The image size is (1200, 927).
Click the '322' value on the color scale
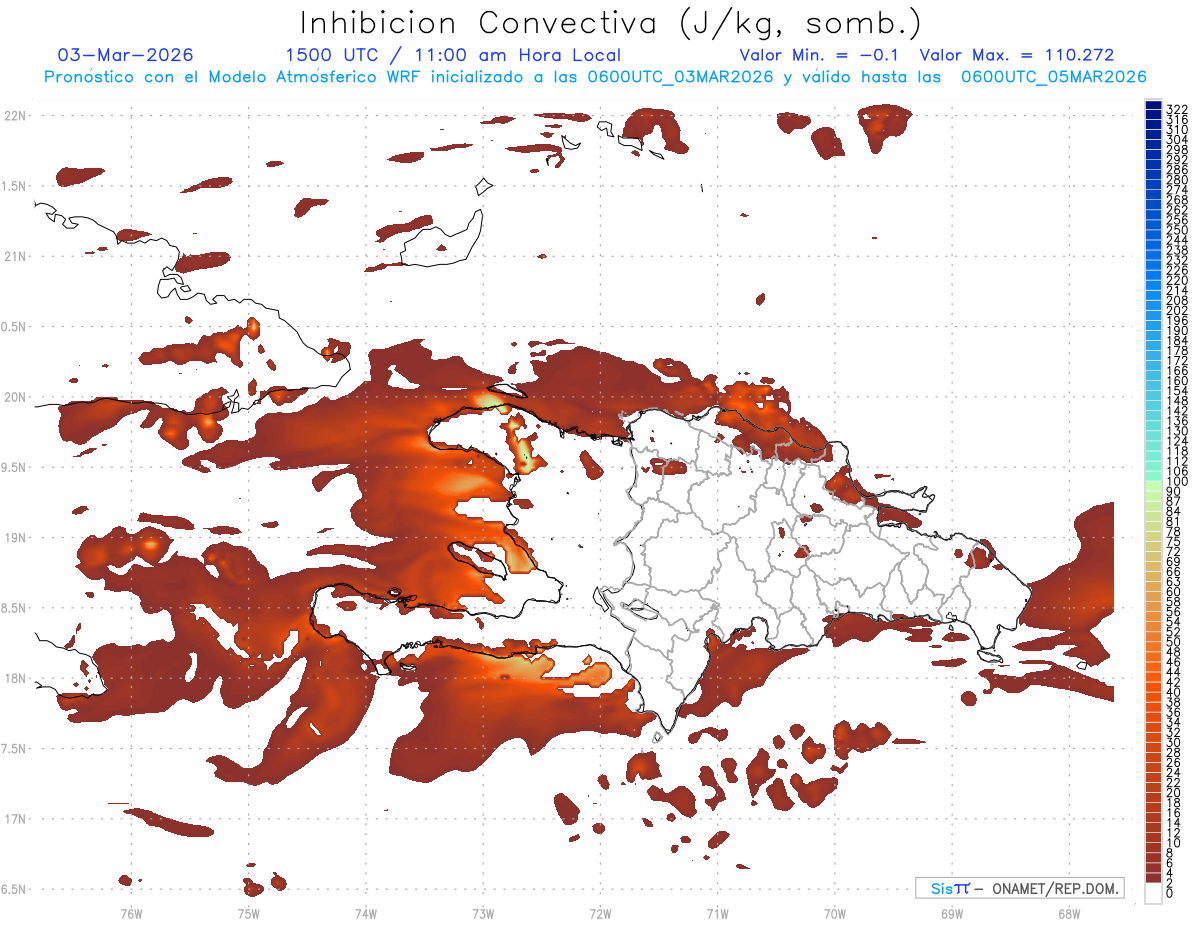[1176, 109]
